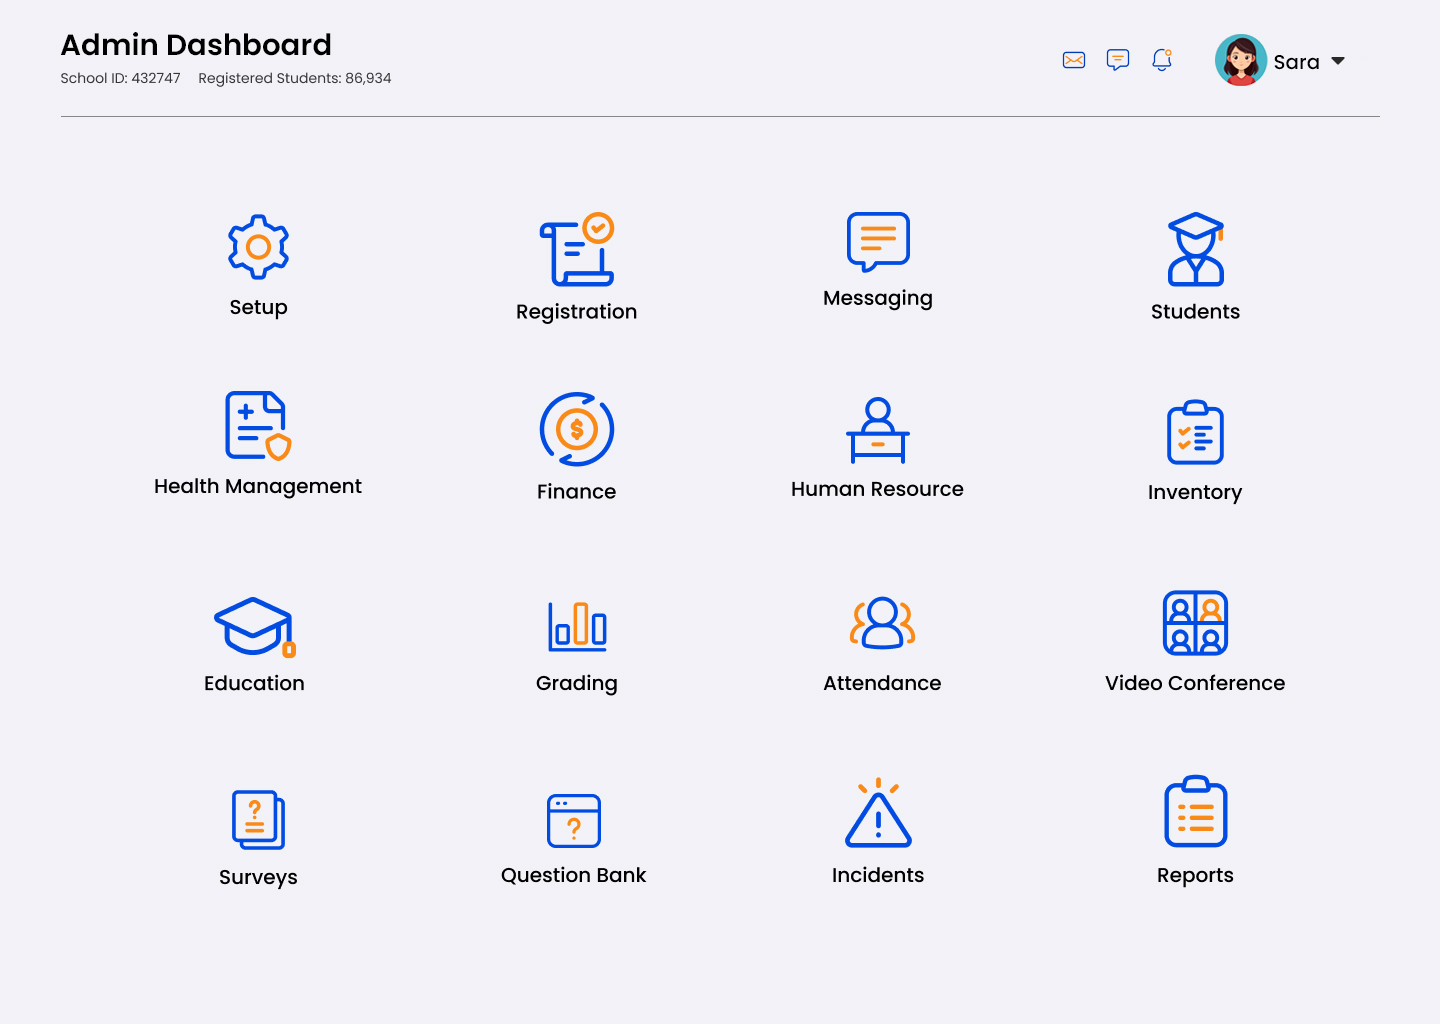Open the mail envelope in header
The image size is (1440, 1024).
(1074, 60)
